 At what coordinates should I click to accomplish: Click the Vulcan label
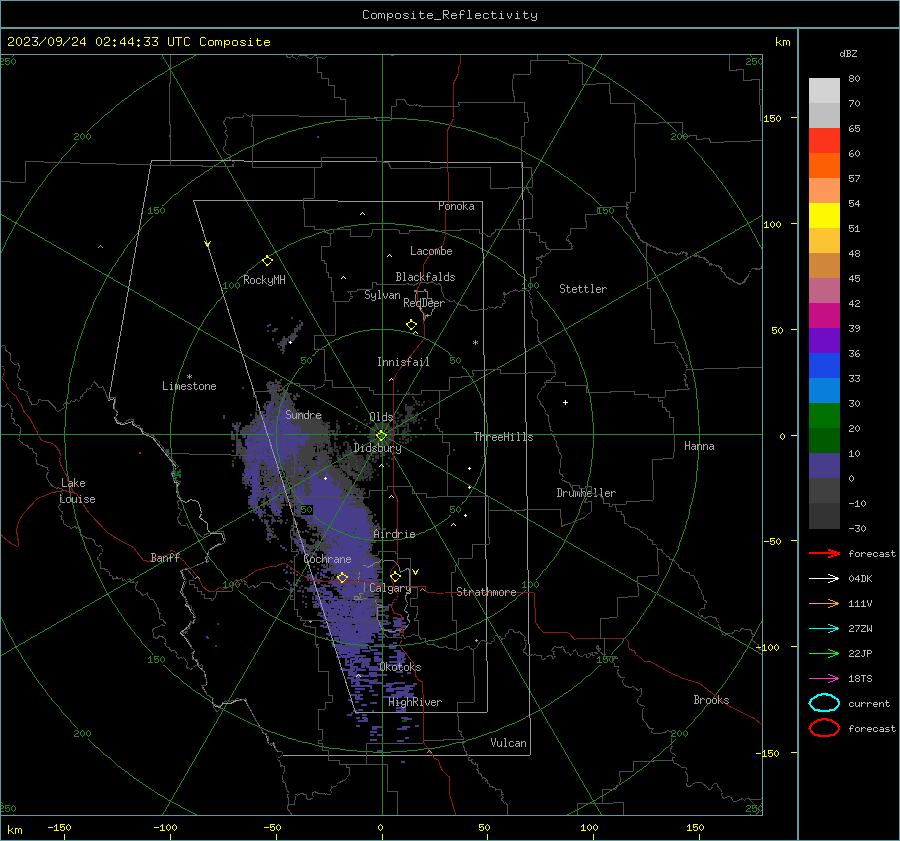pyautogui.click(x=508, y=743)
